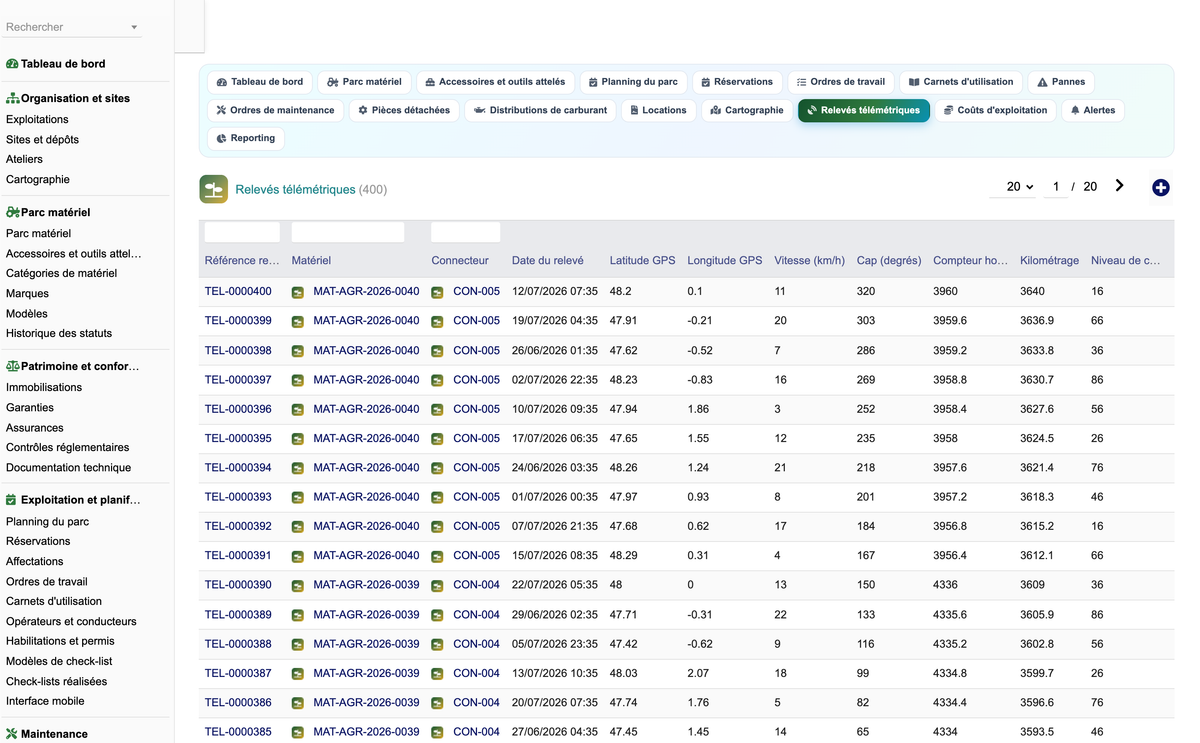Open the Parc matériel tab
Viewport: 1200px width, 743px height.
364,82
